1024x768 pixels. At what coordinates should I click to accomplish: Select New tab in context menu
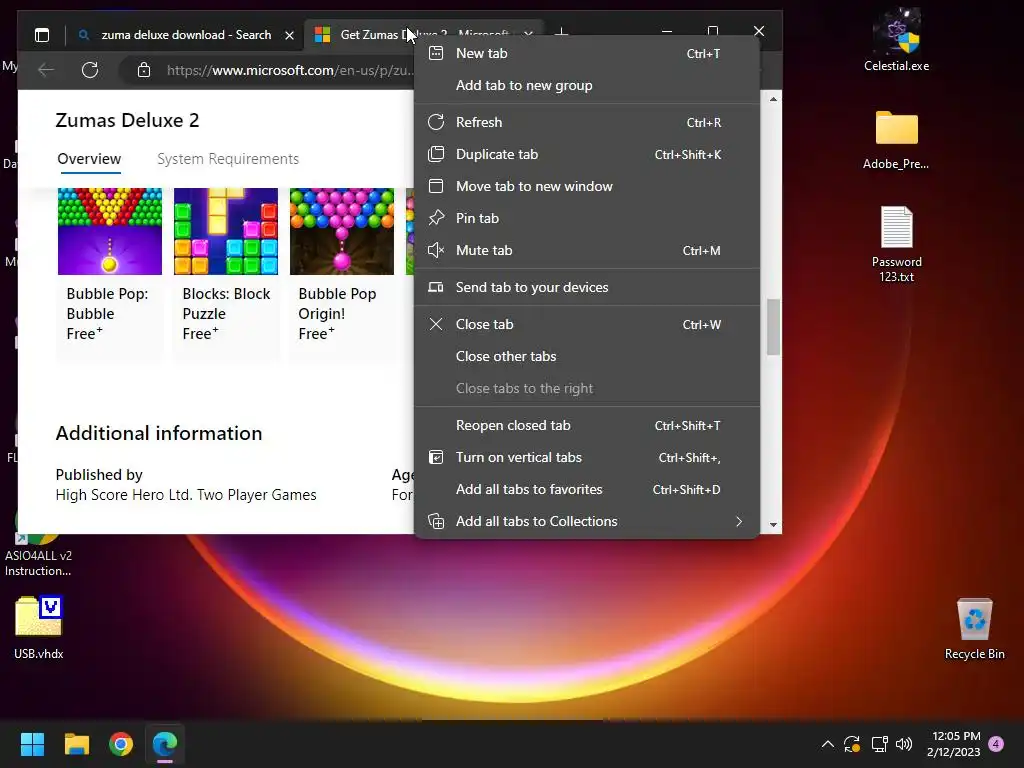(x=586, y=54)
